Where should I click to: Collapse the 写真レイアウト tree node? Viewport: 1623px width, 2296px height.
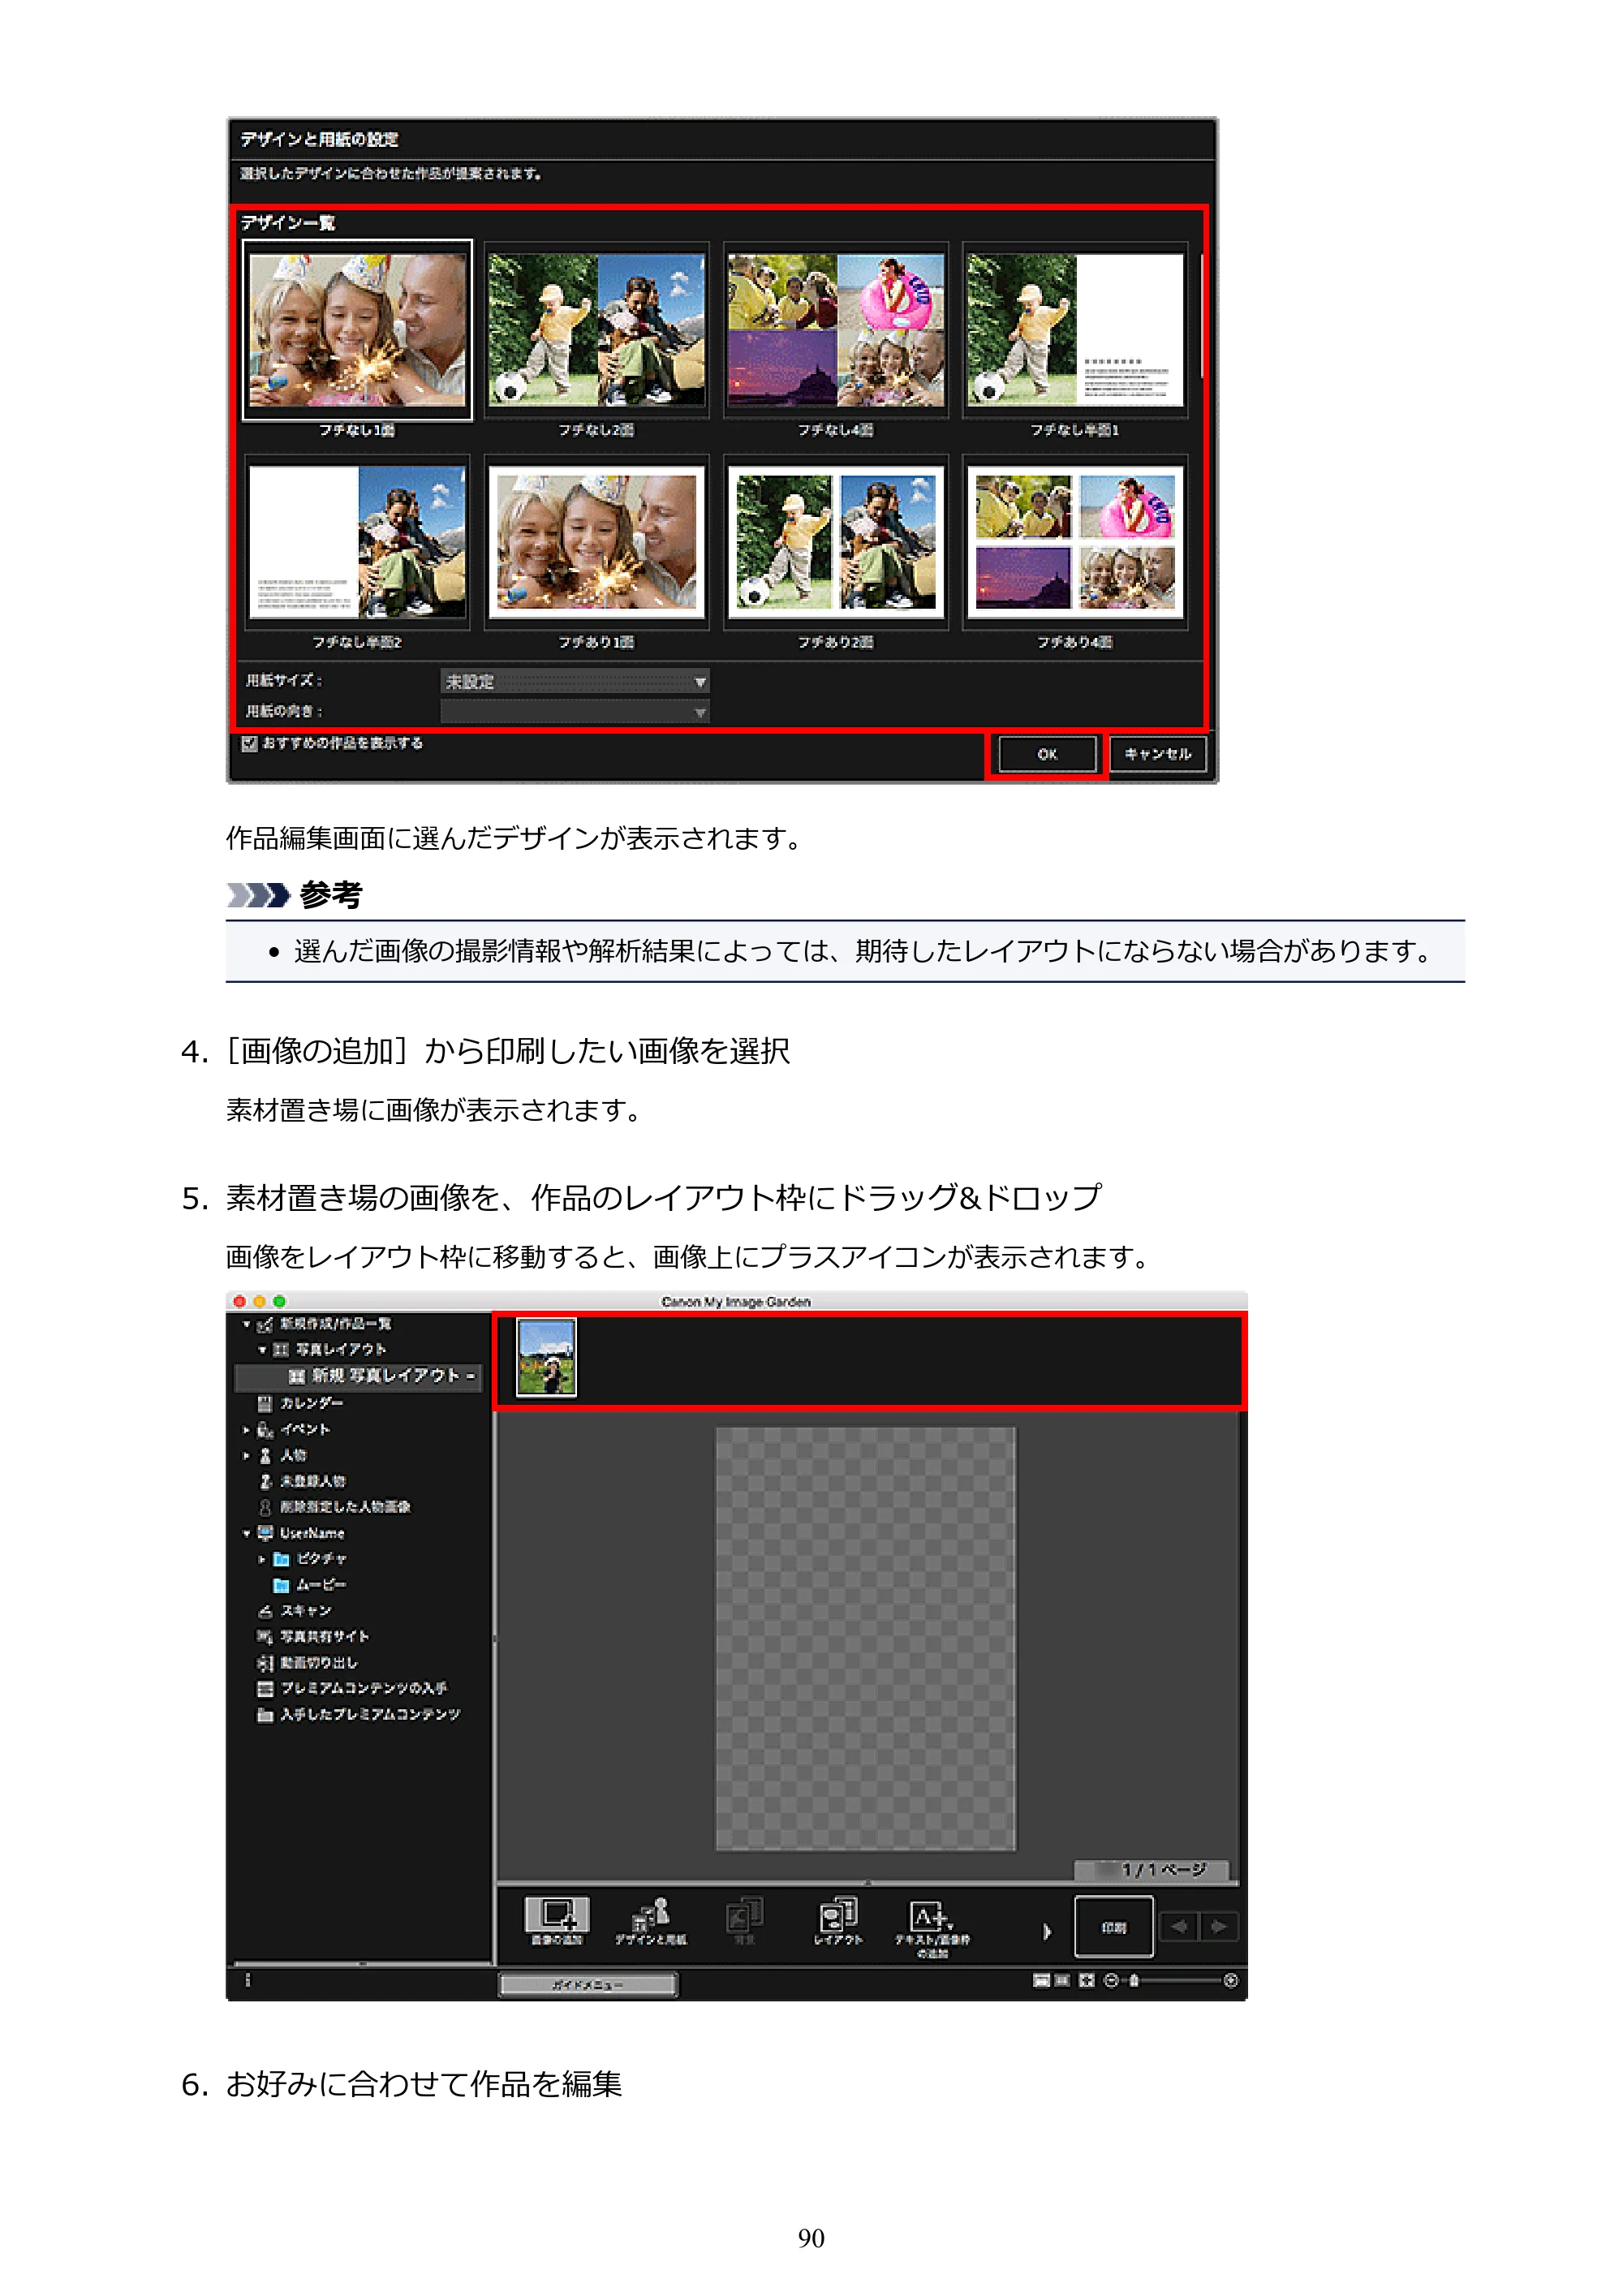(x=262, y=1350)
